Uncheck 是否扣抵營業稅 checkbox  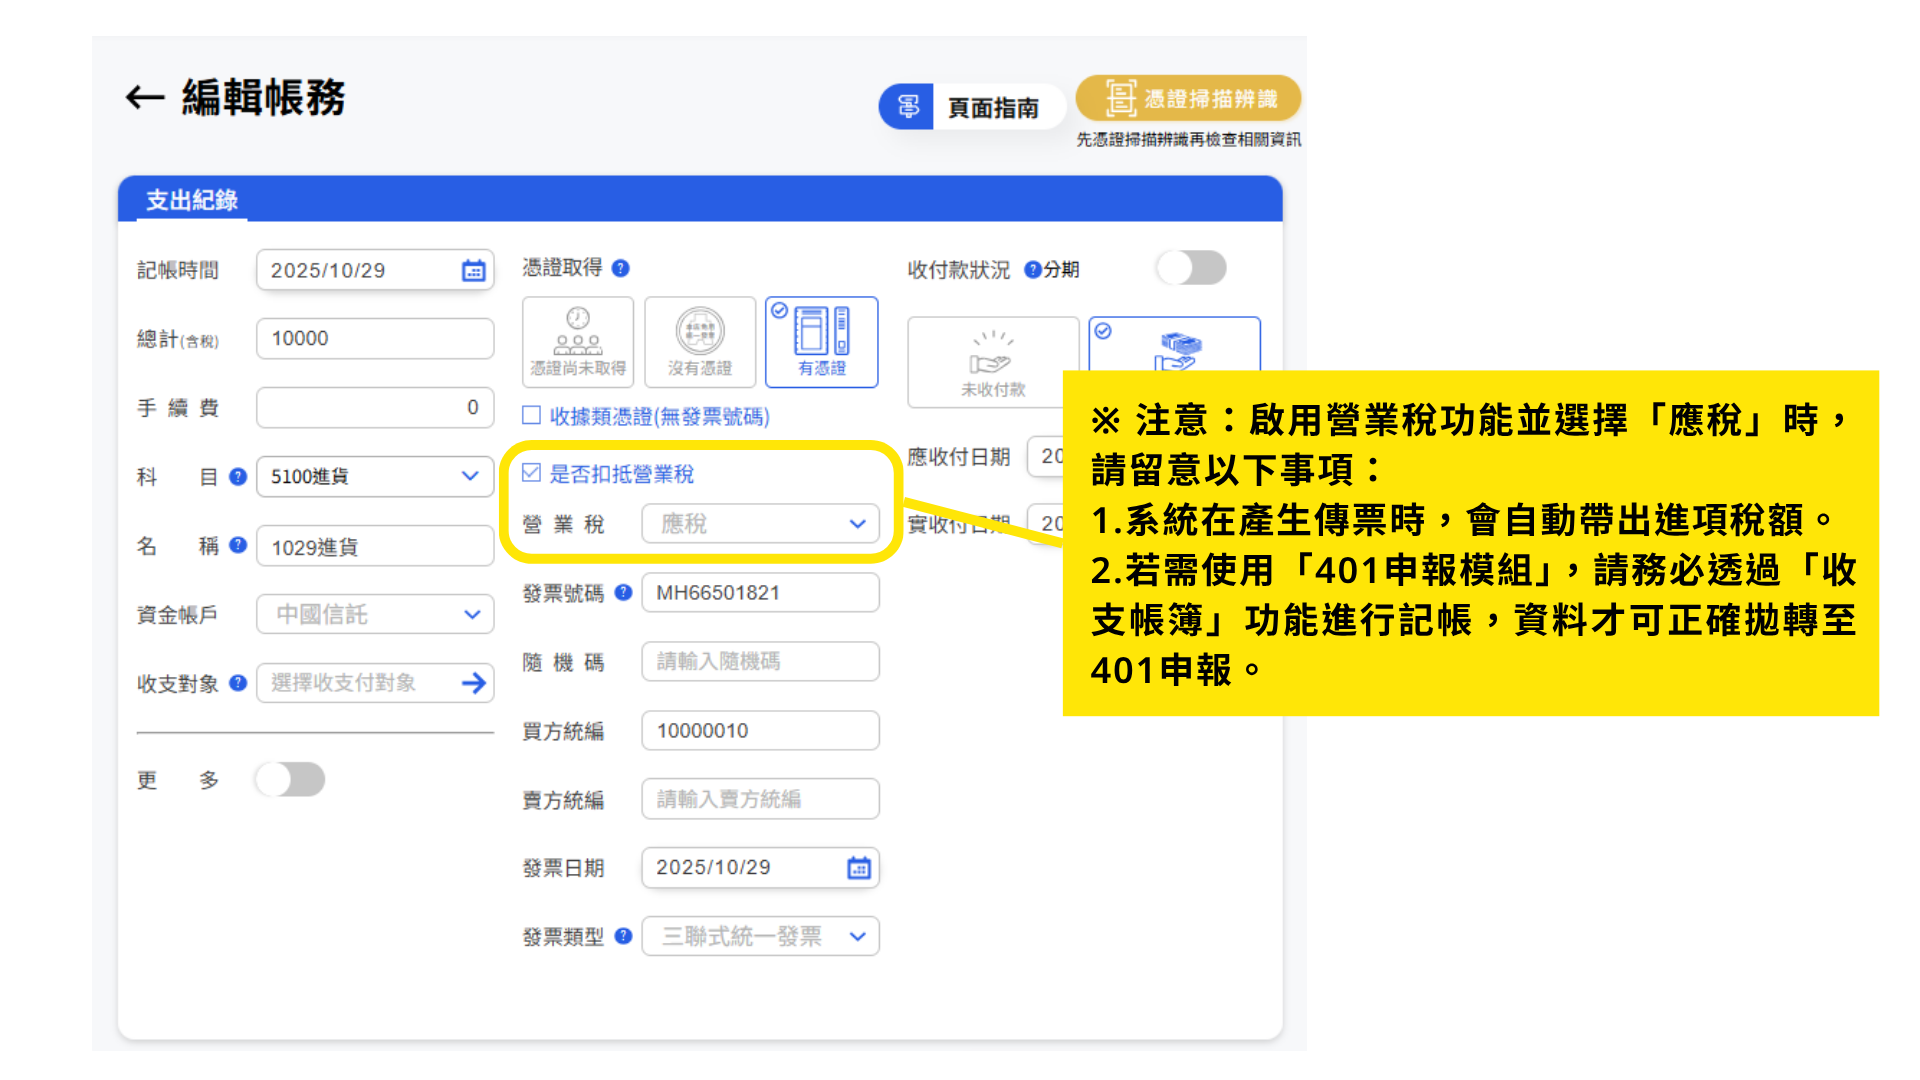(532, 473)
